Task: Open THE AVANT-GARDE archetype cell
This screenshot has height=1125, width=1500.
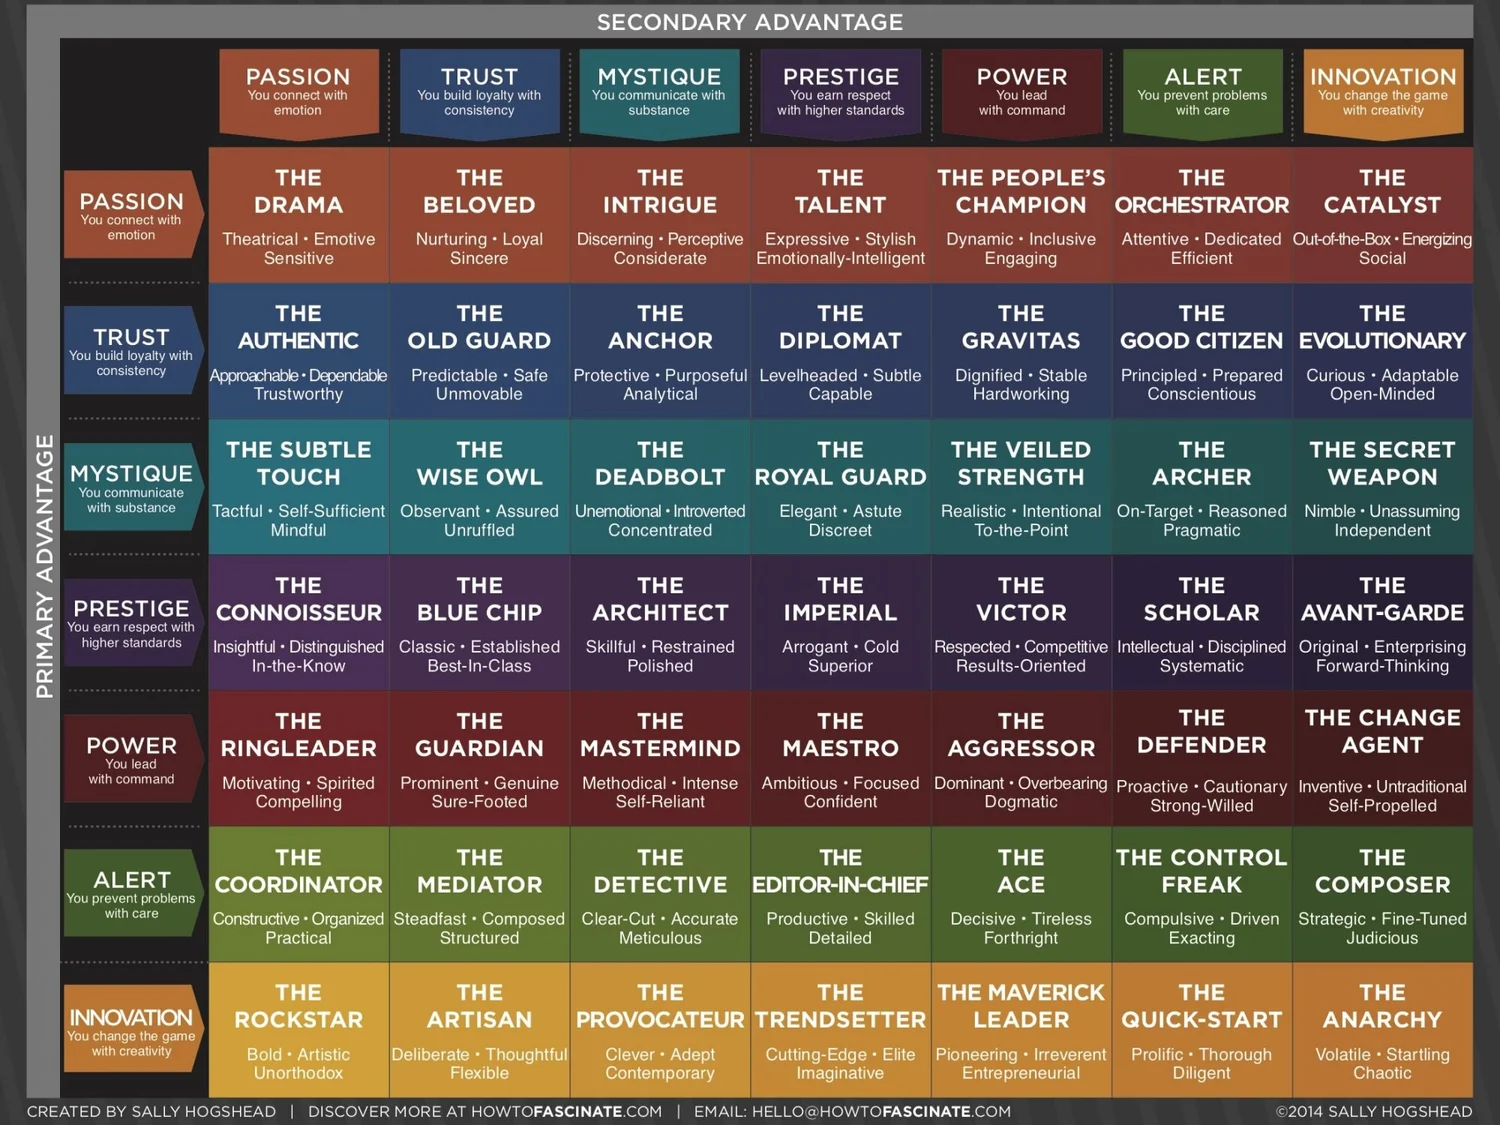Action: tap(1382, 623)
